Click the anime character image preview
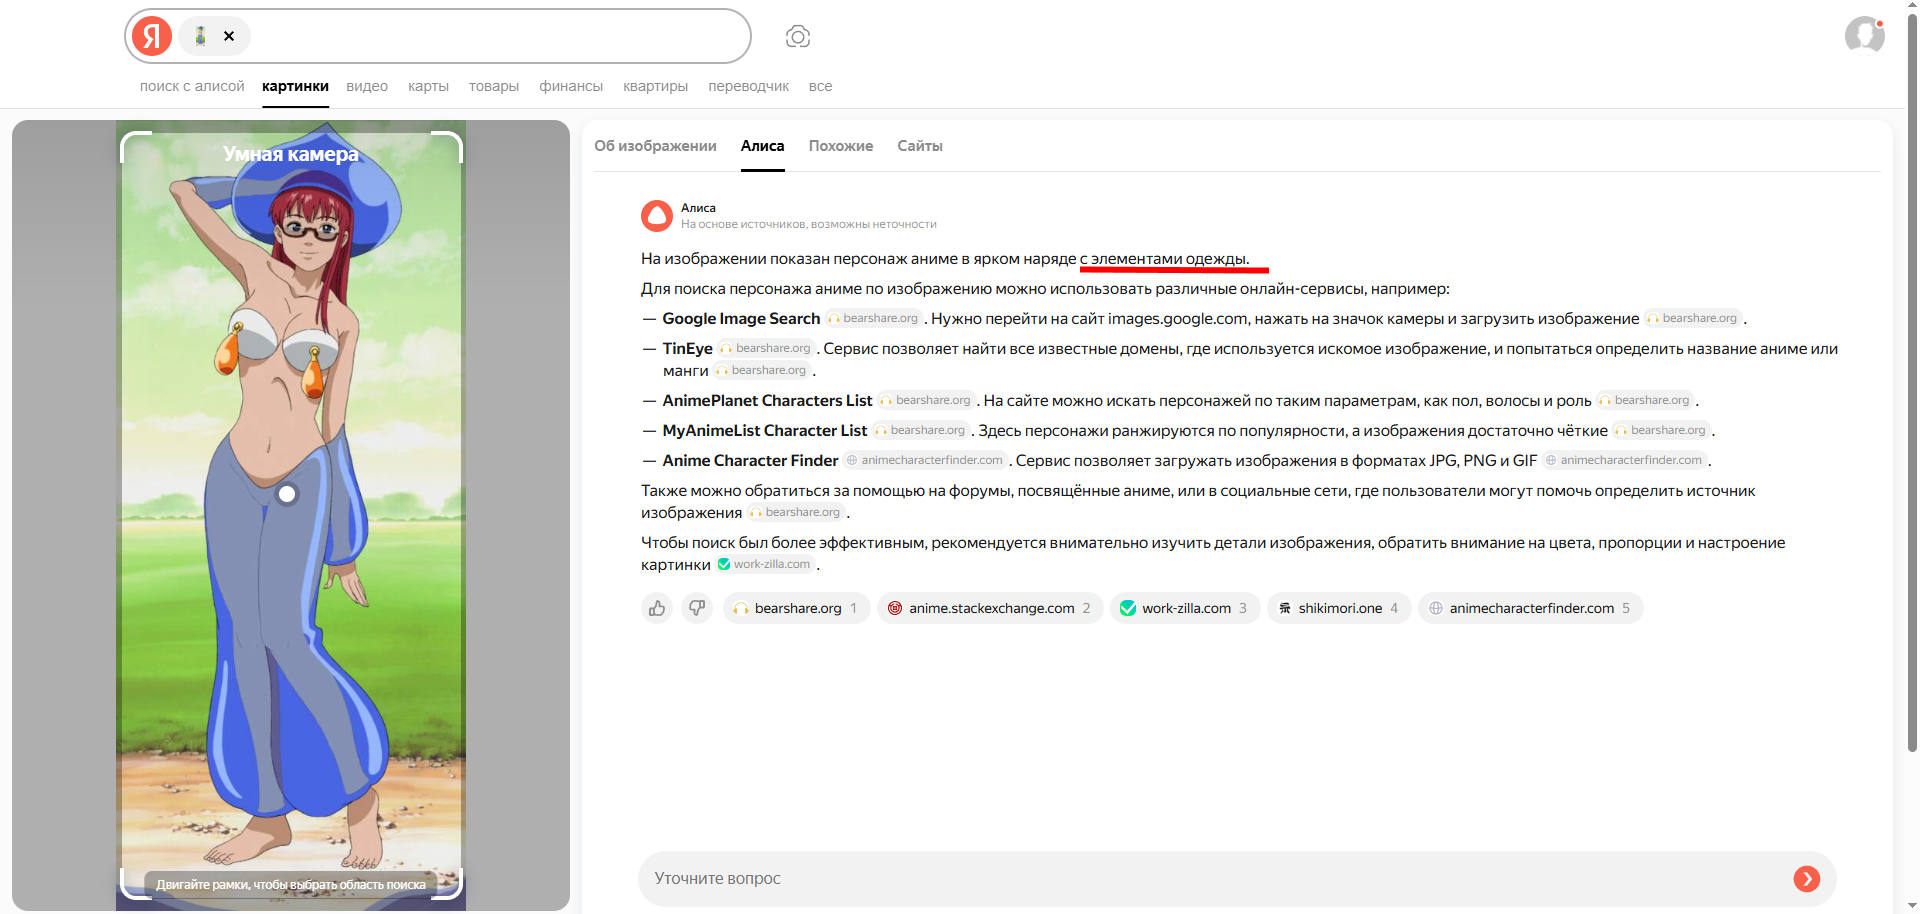The width and height of the screenshot is (1920, 914). click(x=291, y=515)
